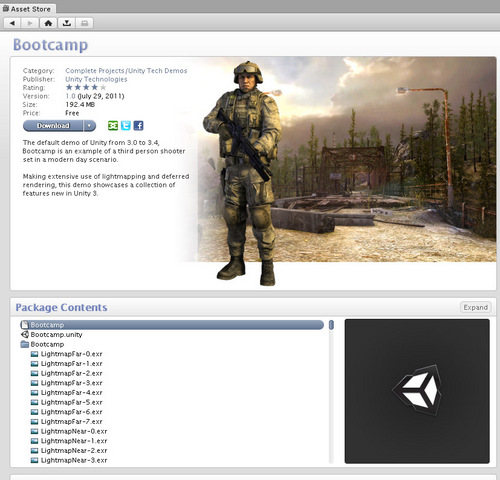This screenshot has width=500, height=480.
Task: Share via the green share icon
Action: coord(113,126)
